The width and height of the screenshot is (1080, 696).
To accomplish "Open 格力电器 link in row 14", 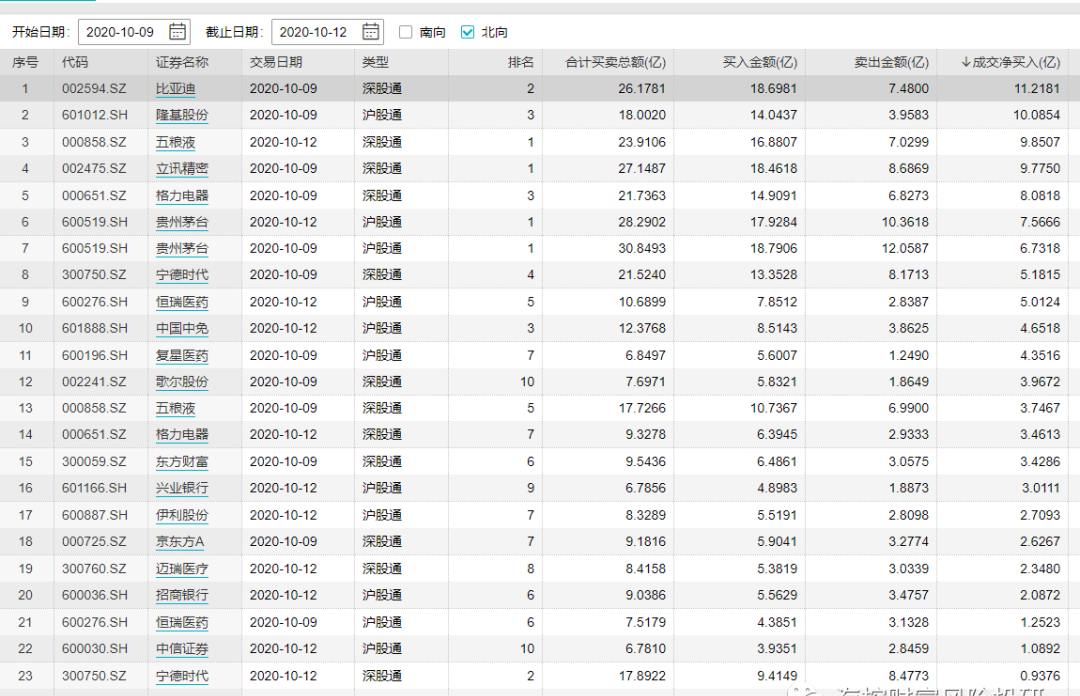I will click(182, 435).
